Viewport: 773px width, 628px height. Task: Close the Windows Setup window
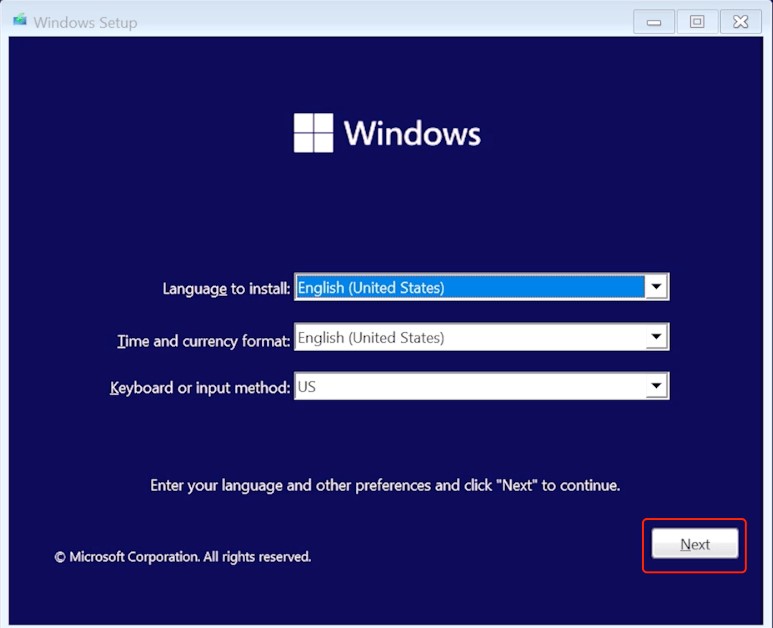coord(740,22)
